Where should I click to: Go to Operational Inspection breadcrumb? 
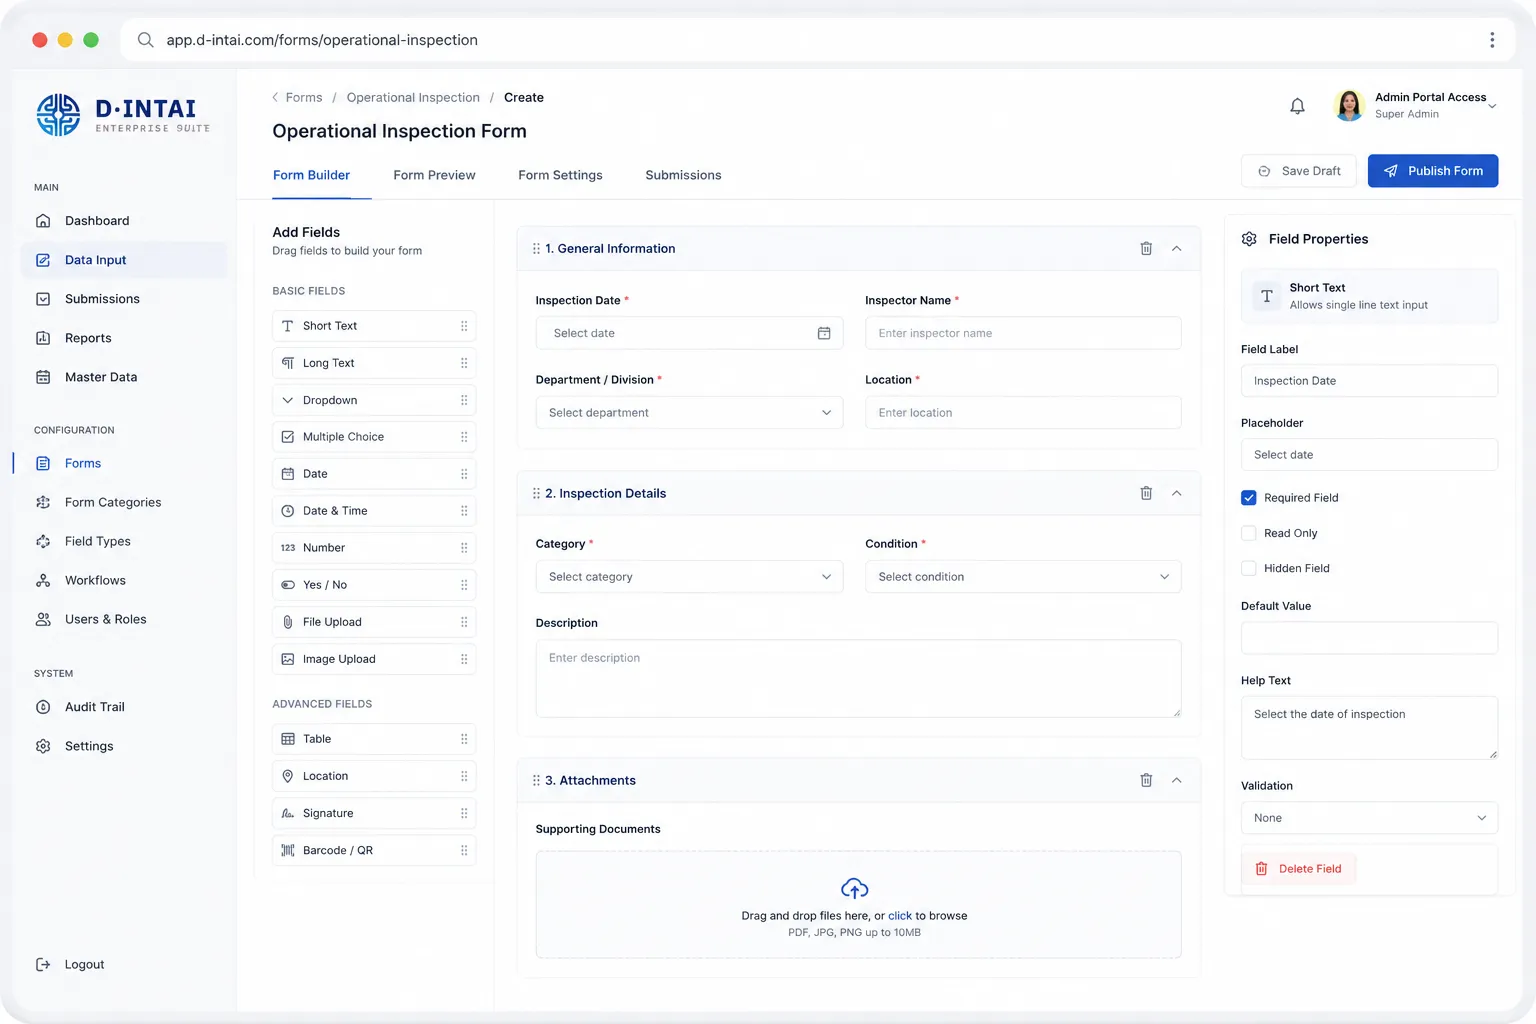[413, 97]
